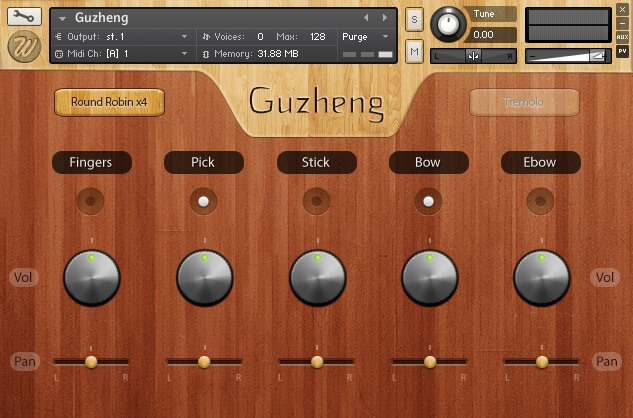Turn on the Stick power light

click(316, 201)
